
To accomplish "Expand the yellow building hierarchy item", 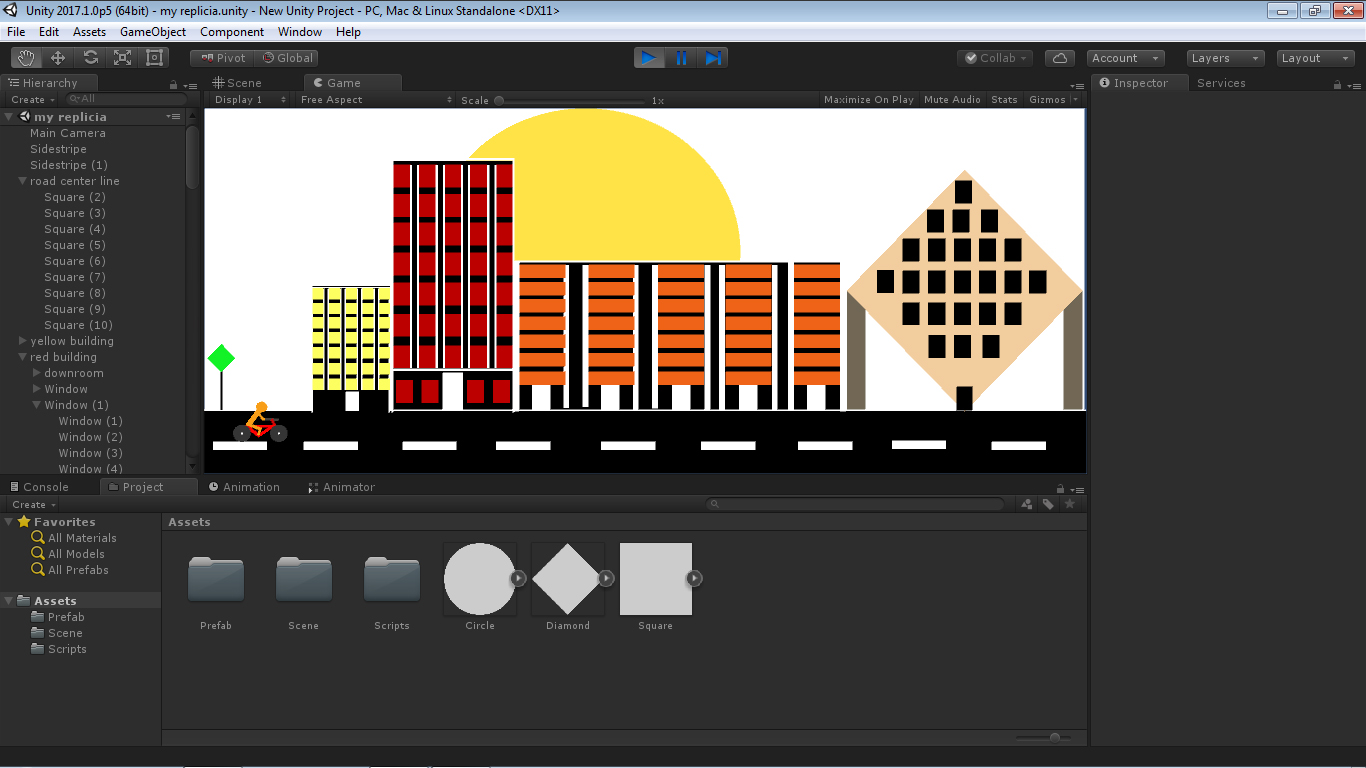I will tap(23, 341).
